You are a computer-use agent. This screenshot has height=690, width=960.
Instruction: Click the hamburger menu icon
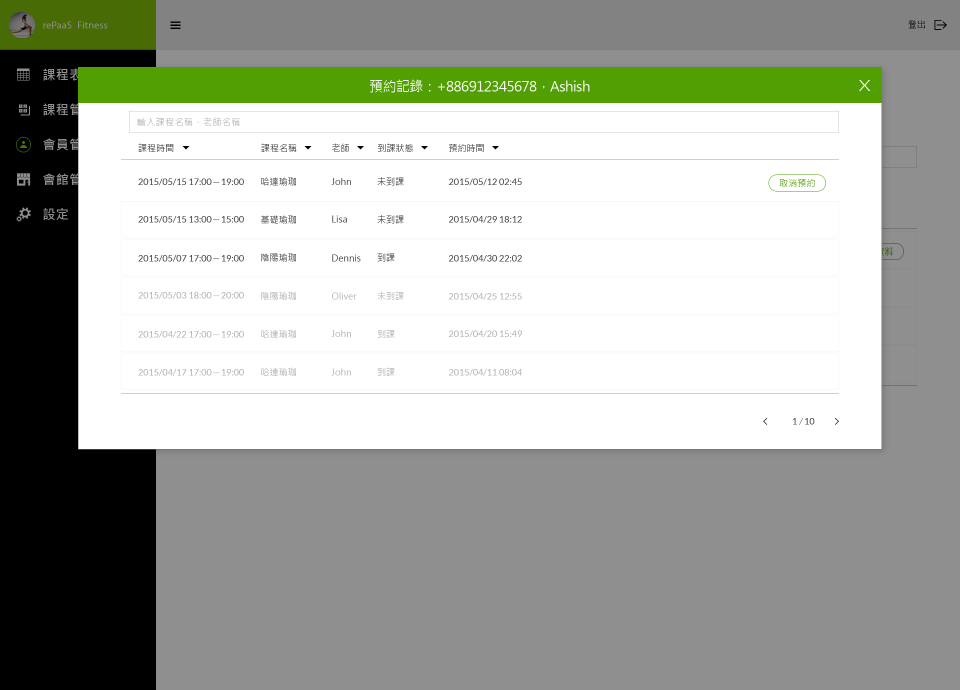coord(175,25)
